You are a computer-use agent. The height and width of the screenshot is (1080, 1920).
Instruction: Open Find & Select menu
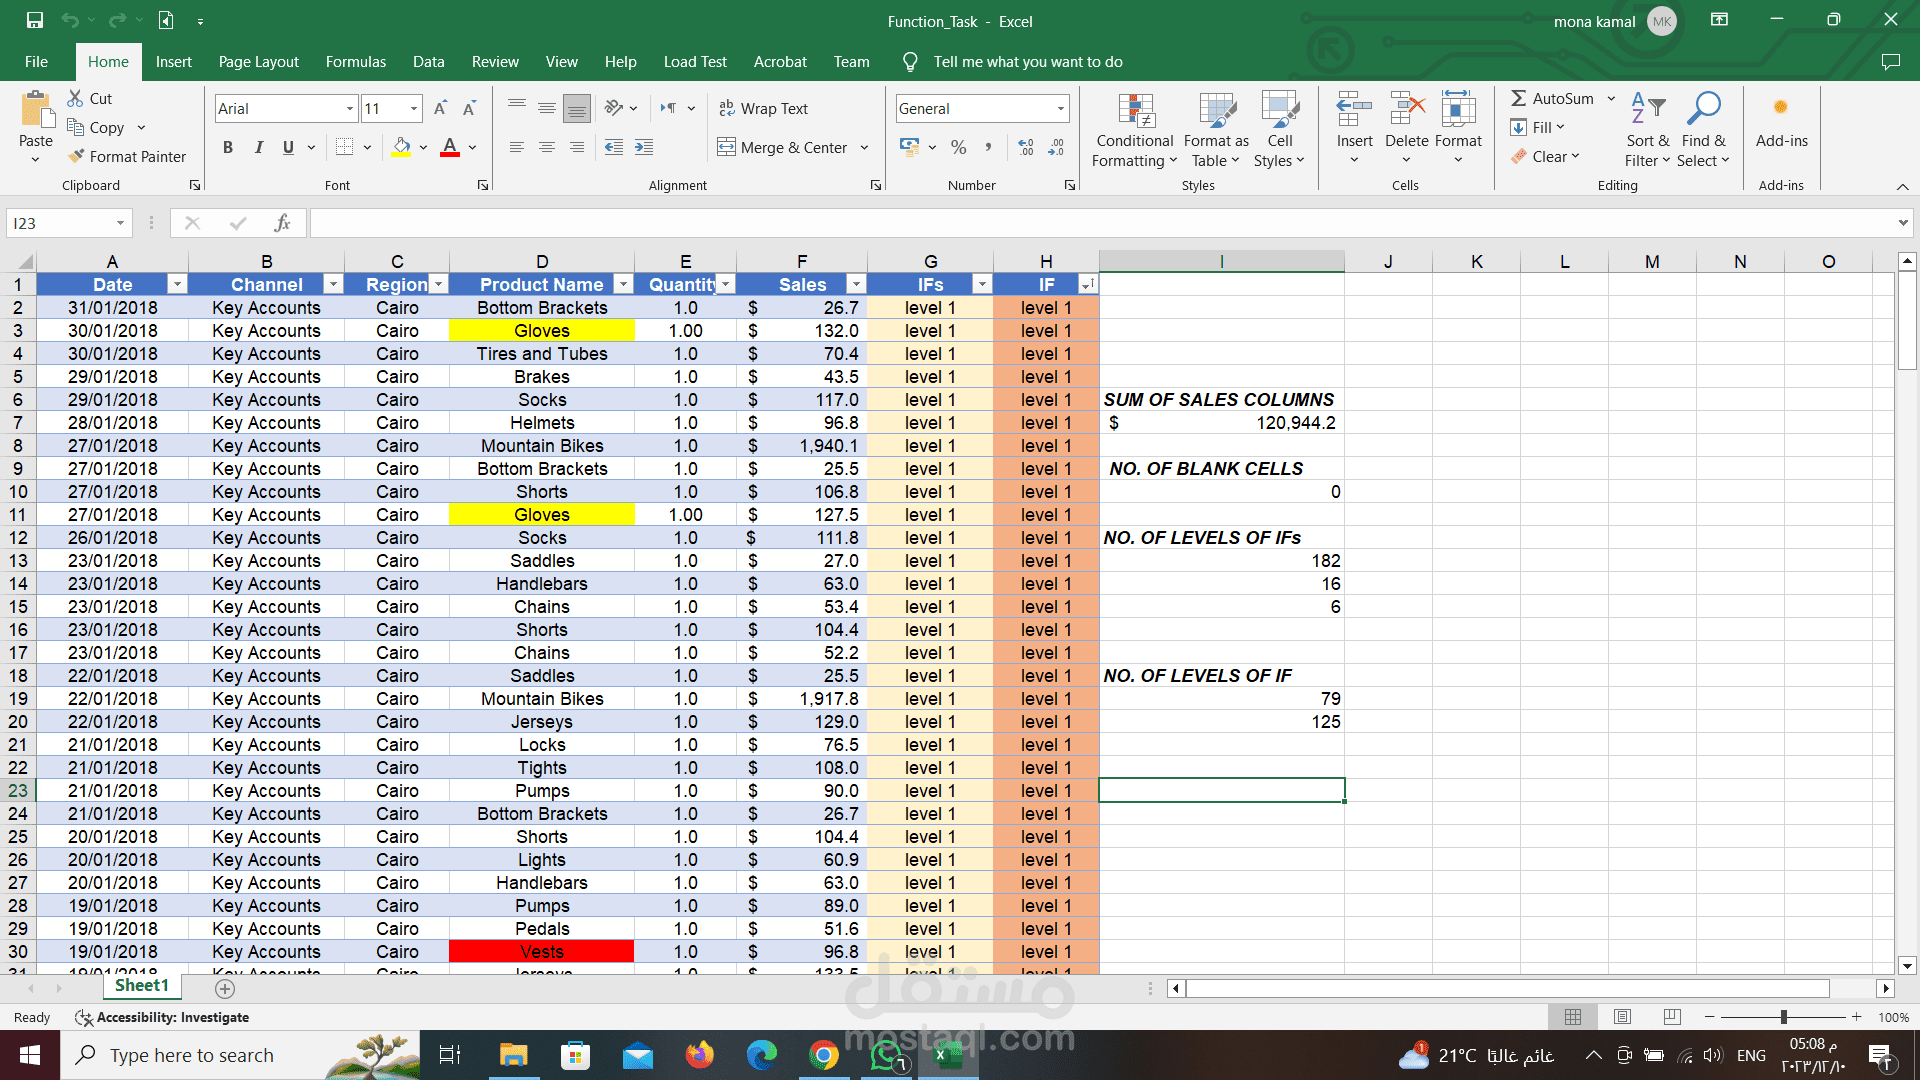(1704, 130)
